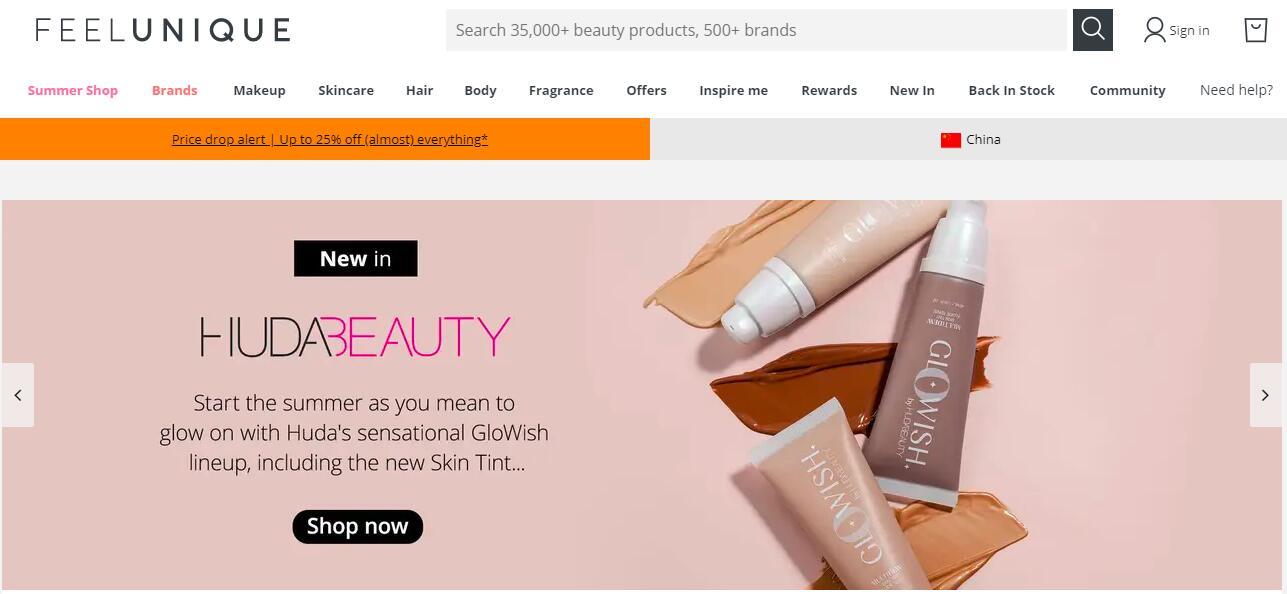Select the Summer Shop menu item
1287x594 pixels.
(x=73, y=90)
